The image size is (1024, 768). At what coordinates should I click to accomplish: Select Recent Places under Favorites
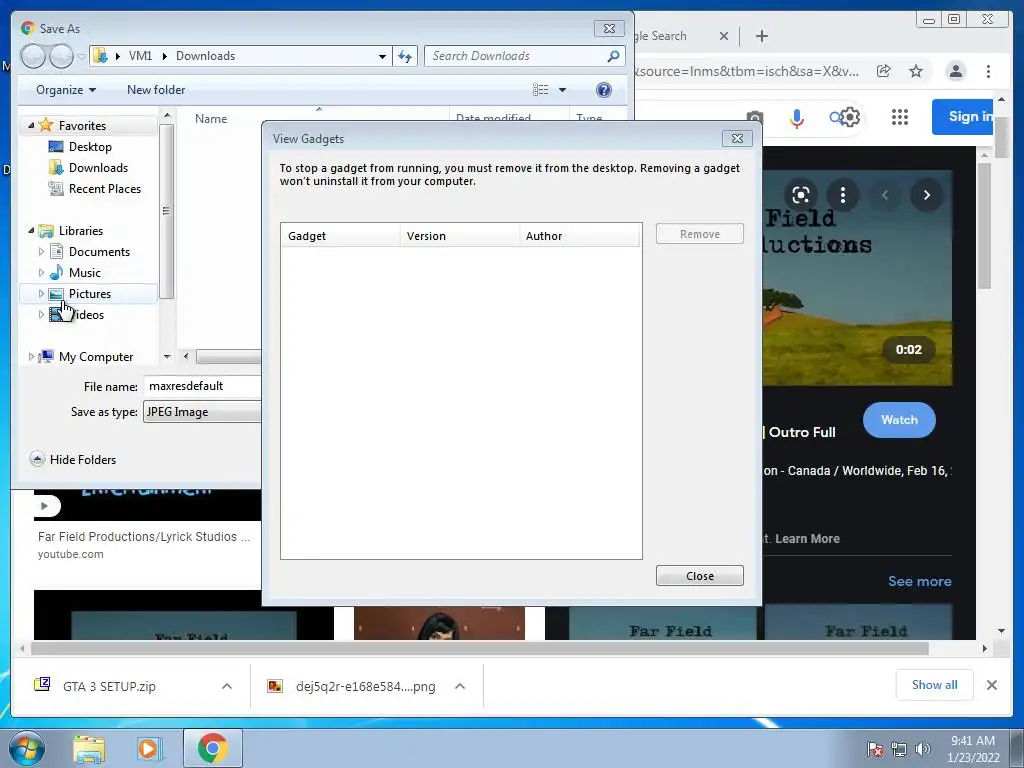pos(104,189)
